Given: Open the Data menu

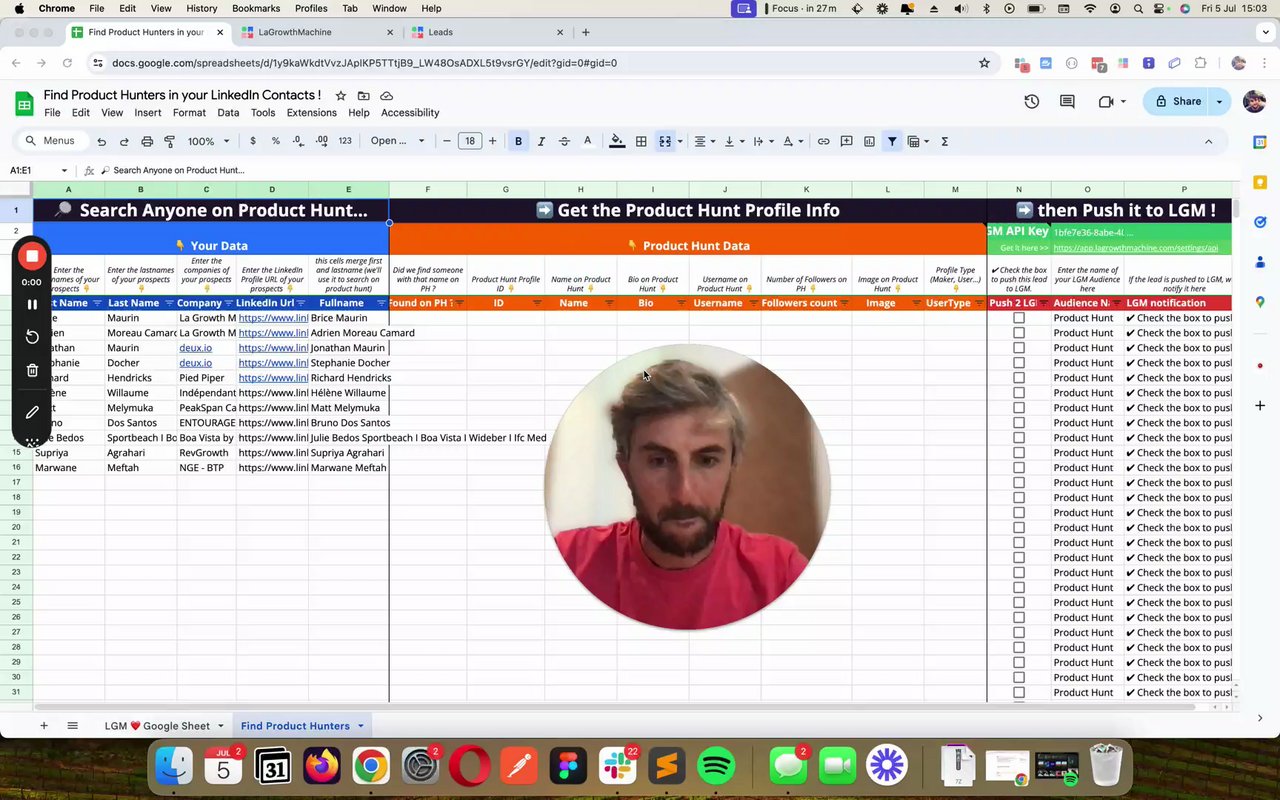Looking at the screenshot, I should pos(228,113).
